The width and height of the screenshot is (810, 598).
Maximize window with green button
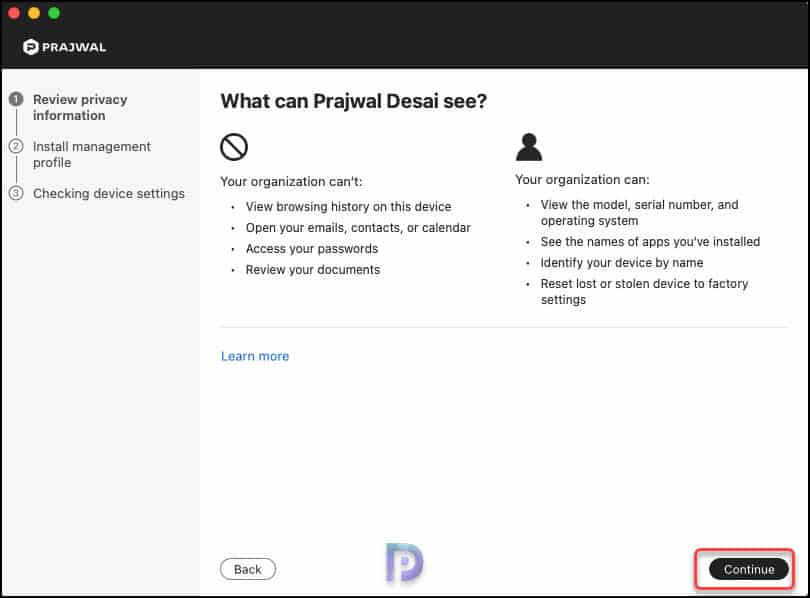(54, 13)
